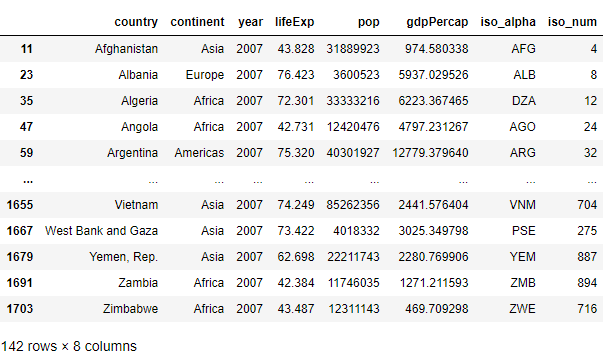Select Zambia's lifeExp value 42.384
613x360 pixels.
[296, 283]
